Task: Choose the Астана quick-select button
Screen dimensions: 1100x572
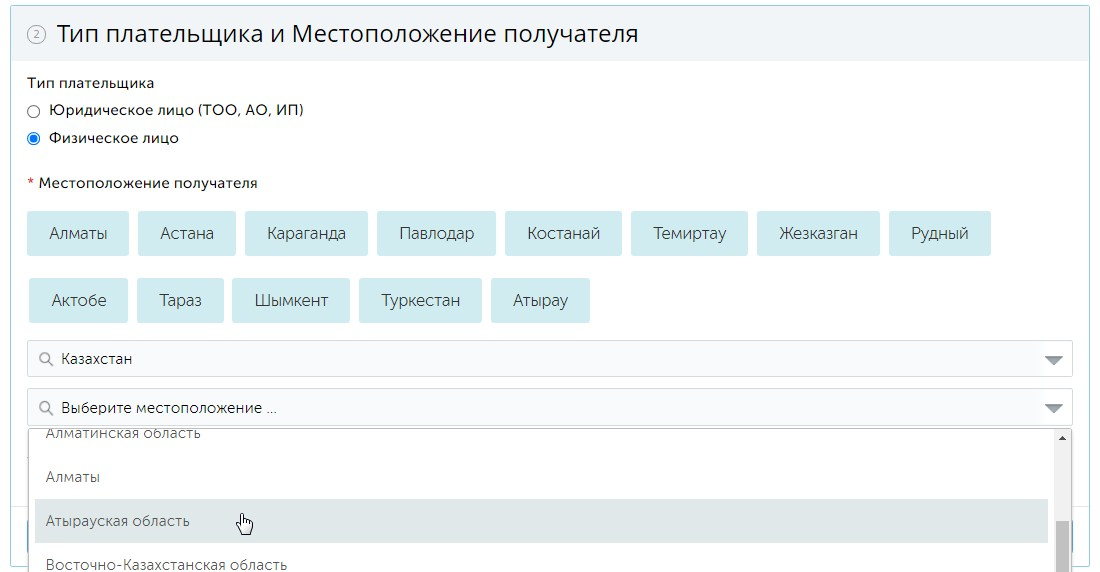Action: 187,234
